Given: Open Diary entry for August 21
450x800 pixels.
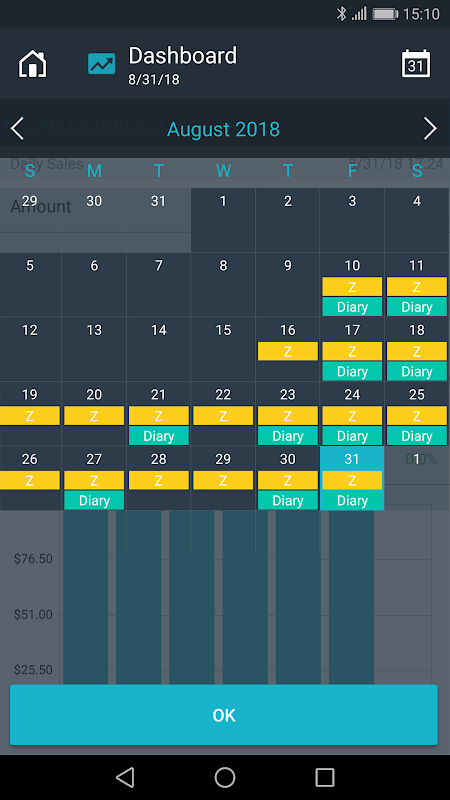Looking at the screenshot, I should click(x=159, y=436).
